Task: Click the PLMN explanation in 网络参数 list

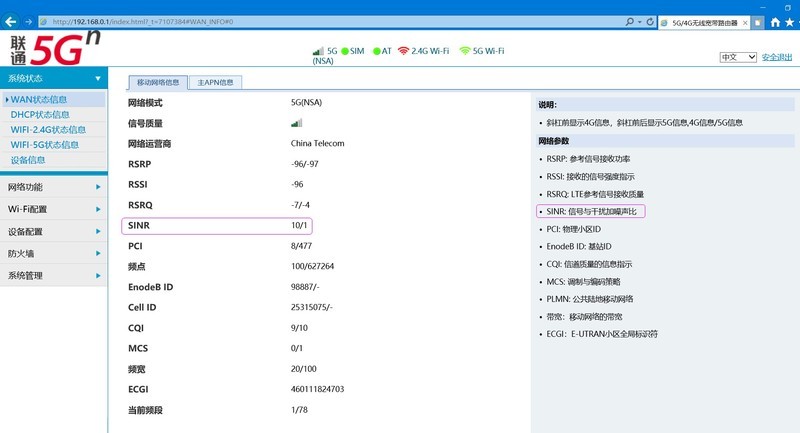Action: click(x=589, y=299)
